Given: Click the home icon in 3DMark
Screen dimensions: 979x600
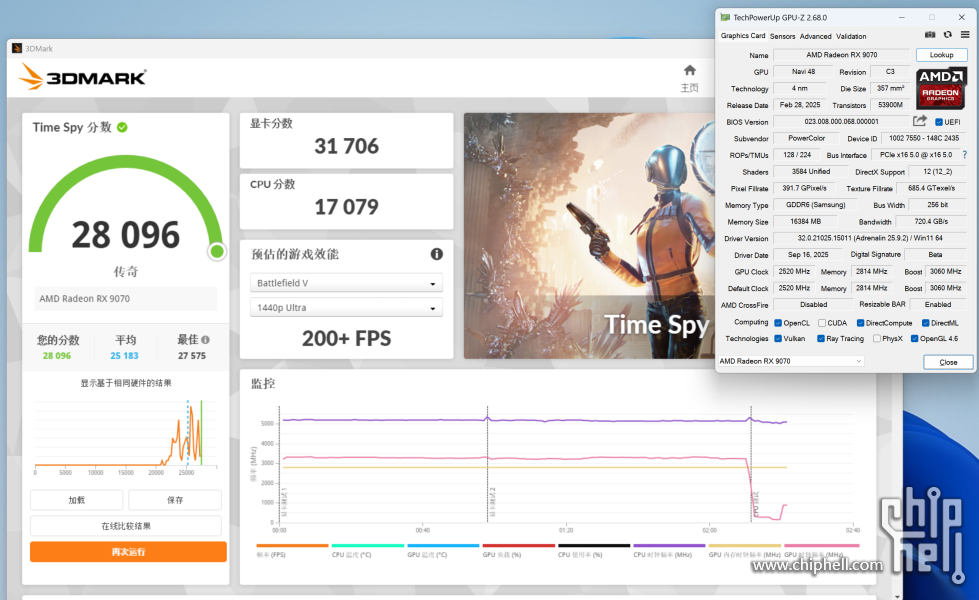Looking at the screenshot, I should [689, 71].
